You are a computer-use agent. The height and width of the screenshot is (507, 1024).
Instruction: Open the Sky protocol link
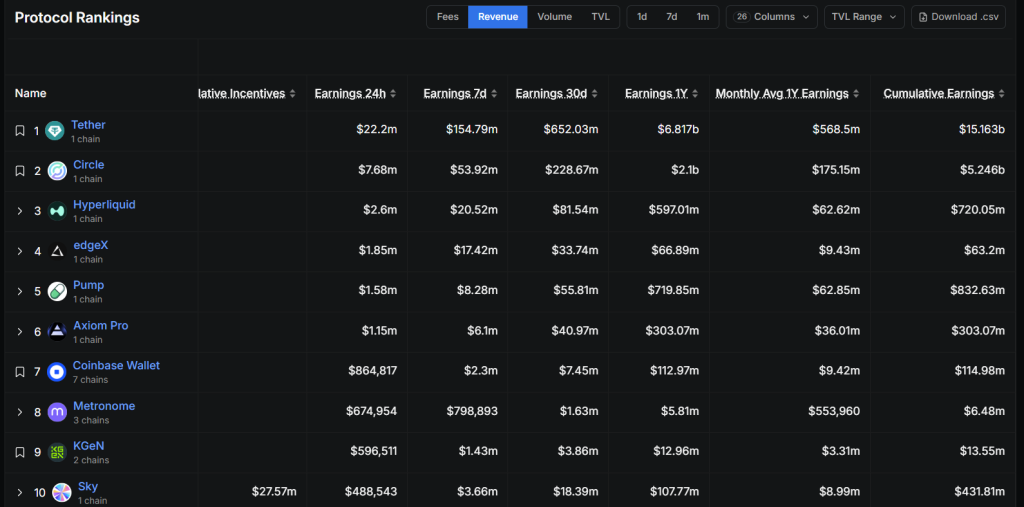pyautogui.click(x=88, y=487)
